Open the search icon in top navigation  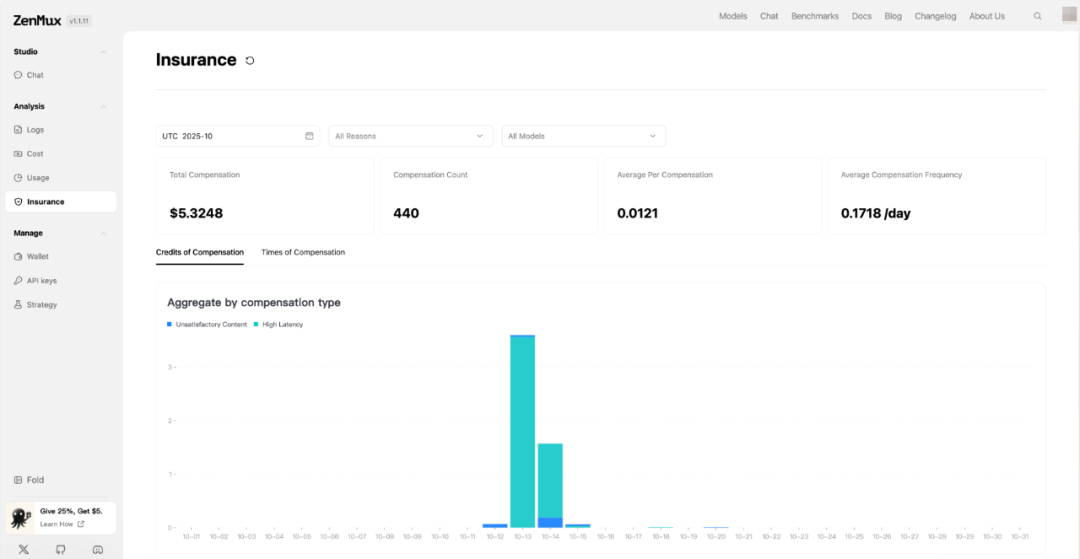(x=1037, y=16)
